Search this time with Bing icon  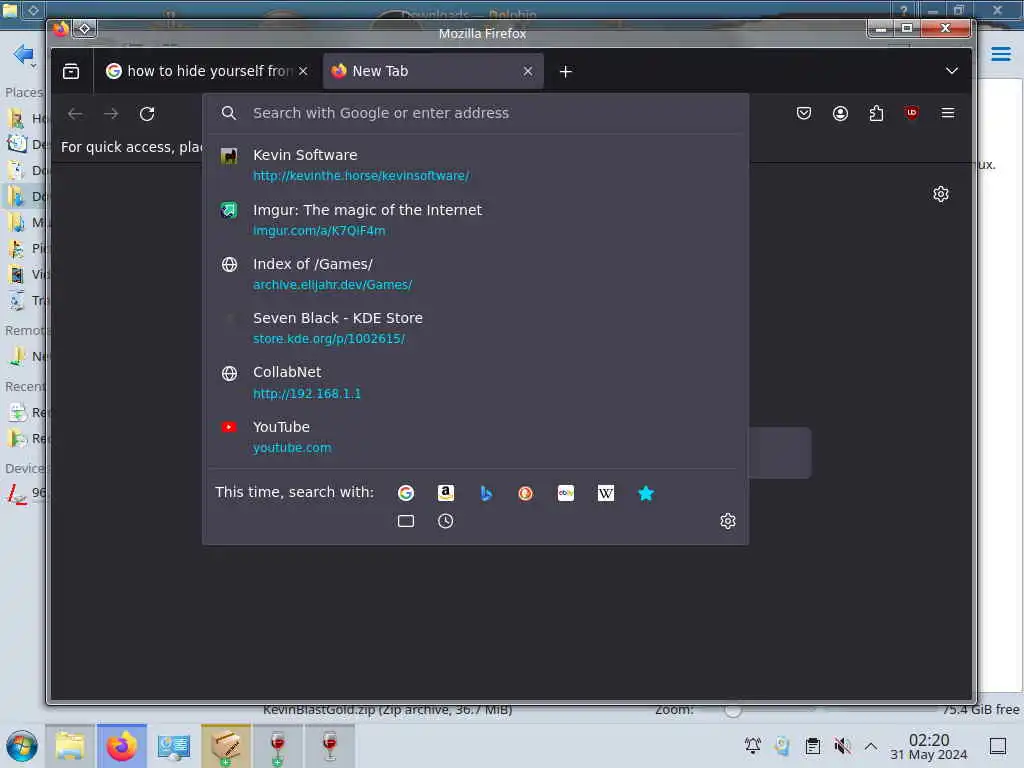486,493
